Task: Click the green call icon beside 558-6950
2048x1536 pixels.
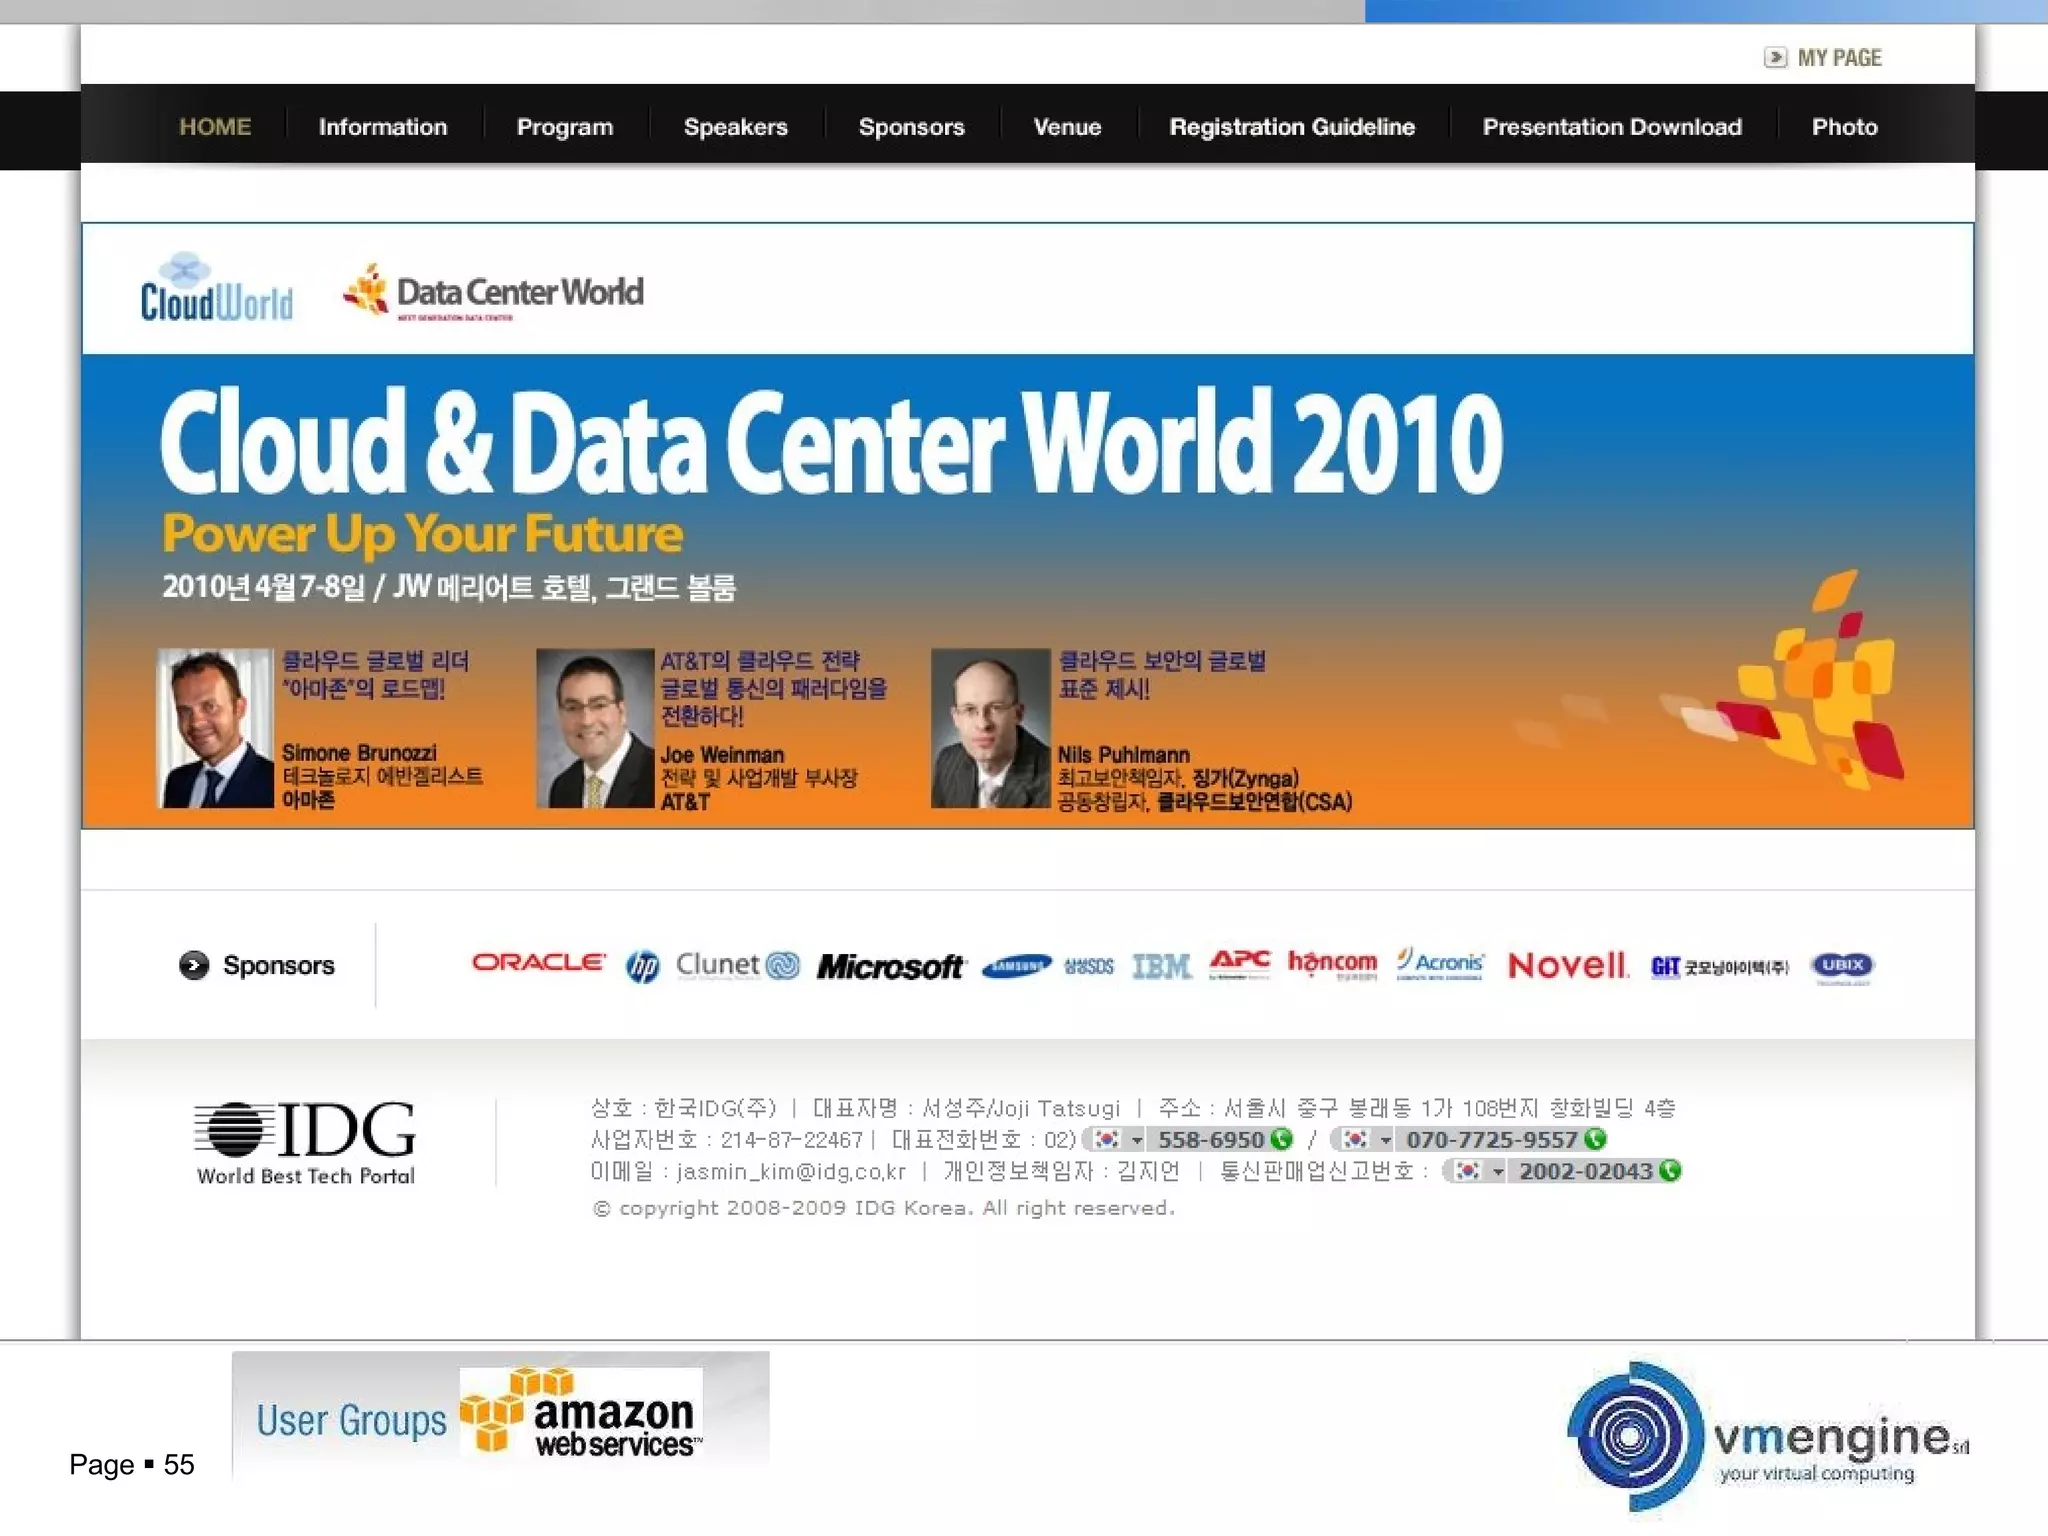Action: (1282, 1139)
